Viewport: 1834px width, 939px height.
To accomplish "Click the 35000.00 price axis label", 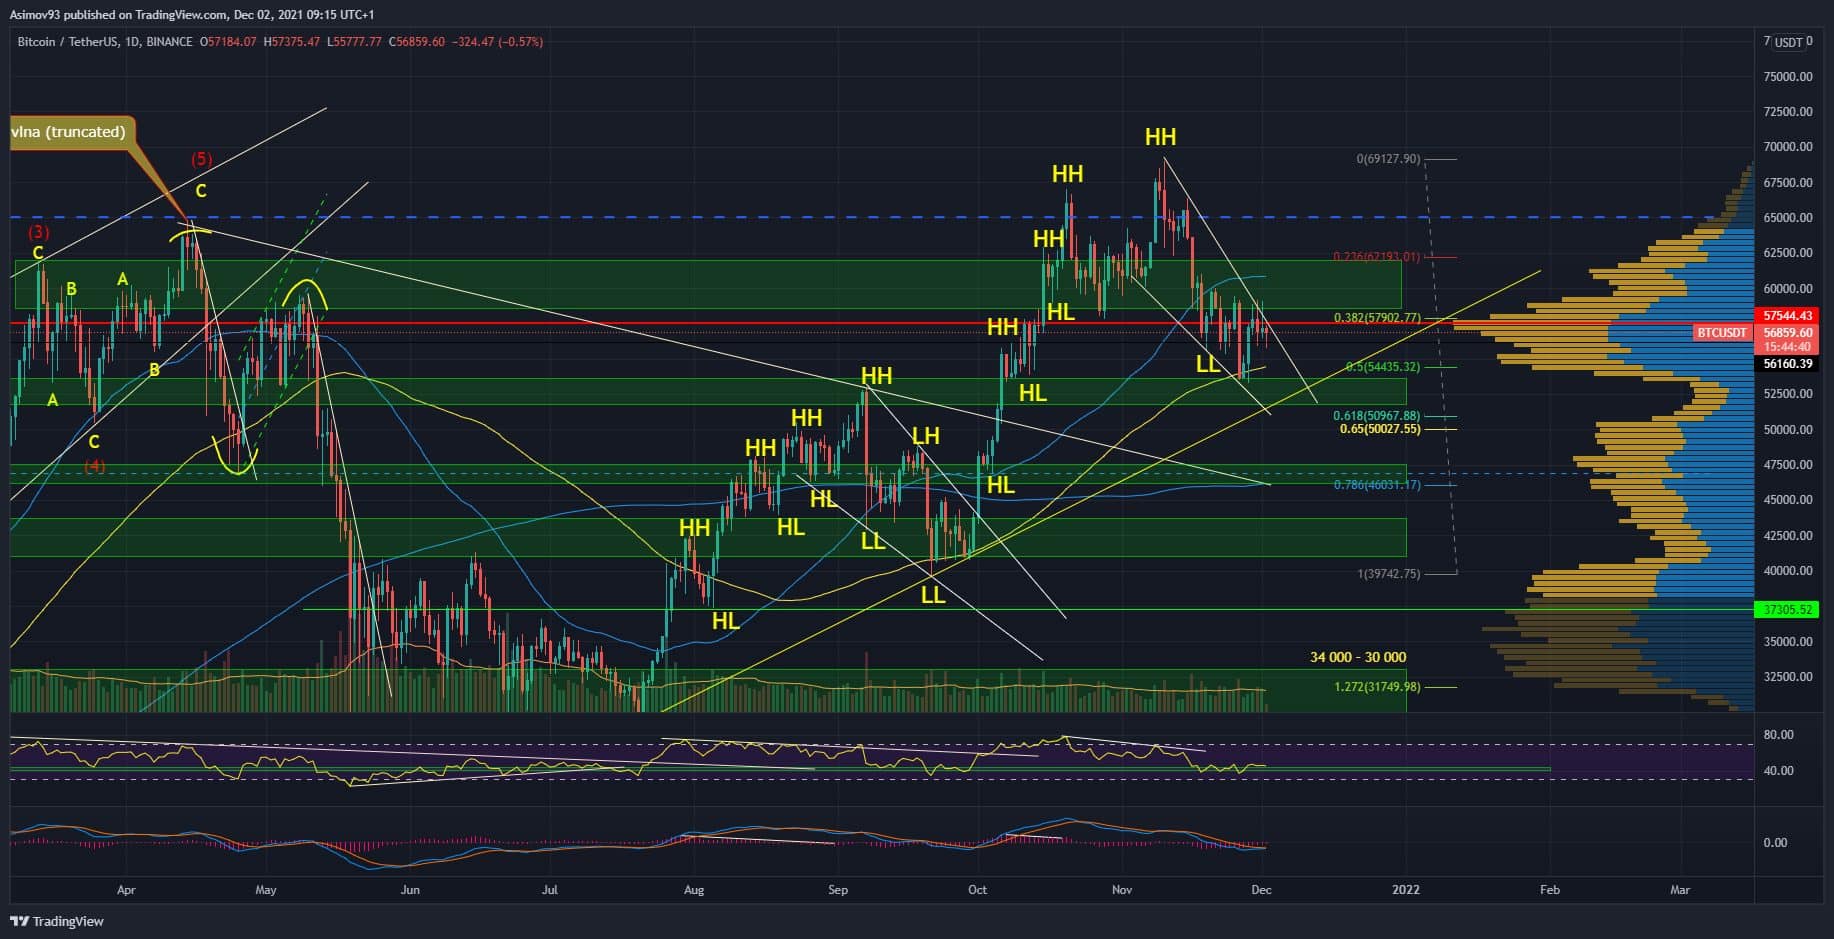I will click(x=1788, y=642).
